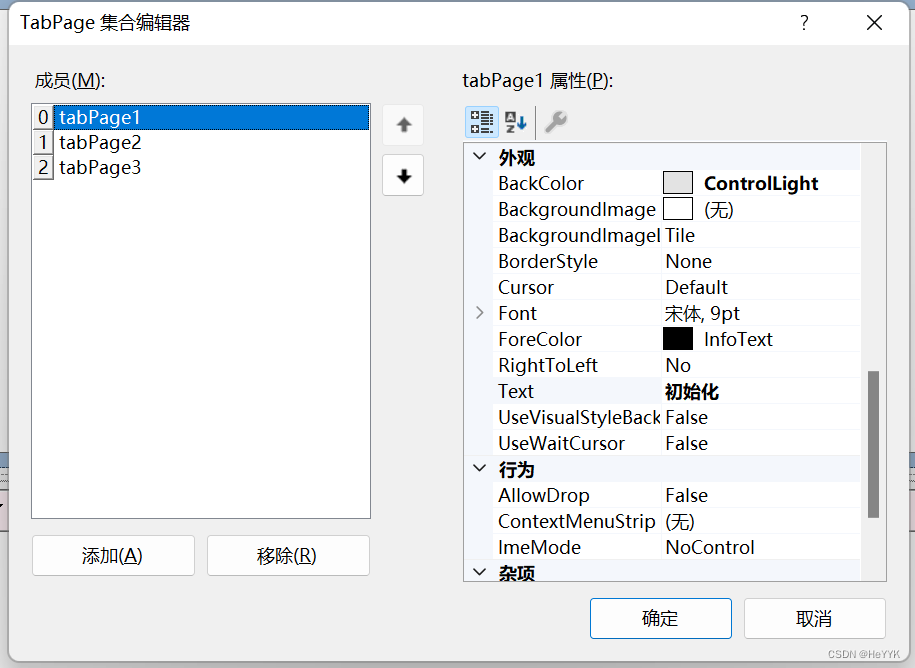Click the ForeColor value InfoText
This screenshot has width=915, height=668.
[738, 339]
